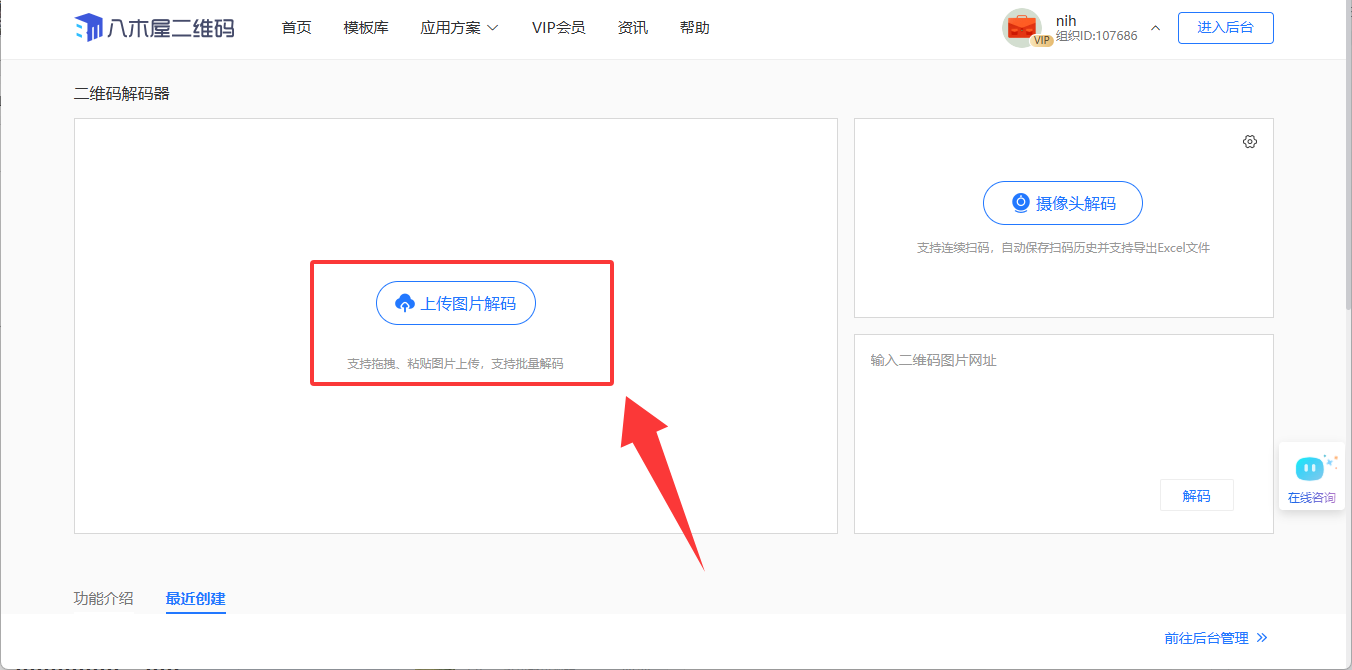Viewport: 1352px width, 670px height.
Task: Follow the 前往后台管理 link
Action: 1215,638
